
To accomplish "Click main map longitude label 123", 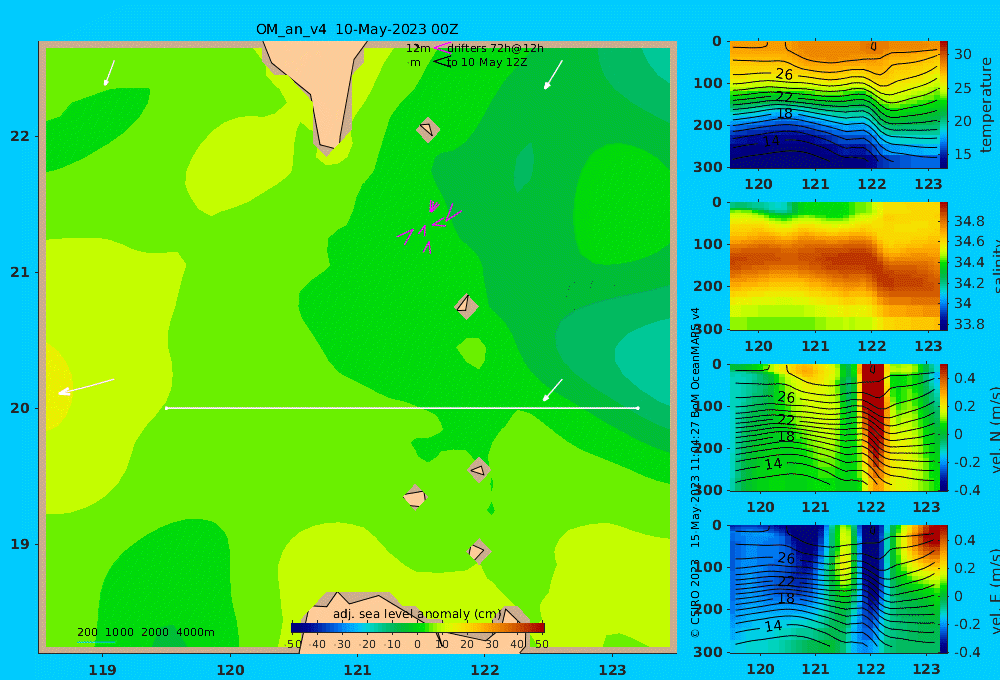I will click(x=612, y=670).
